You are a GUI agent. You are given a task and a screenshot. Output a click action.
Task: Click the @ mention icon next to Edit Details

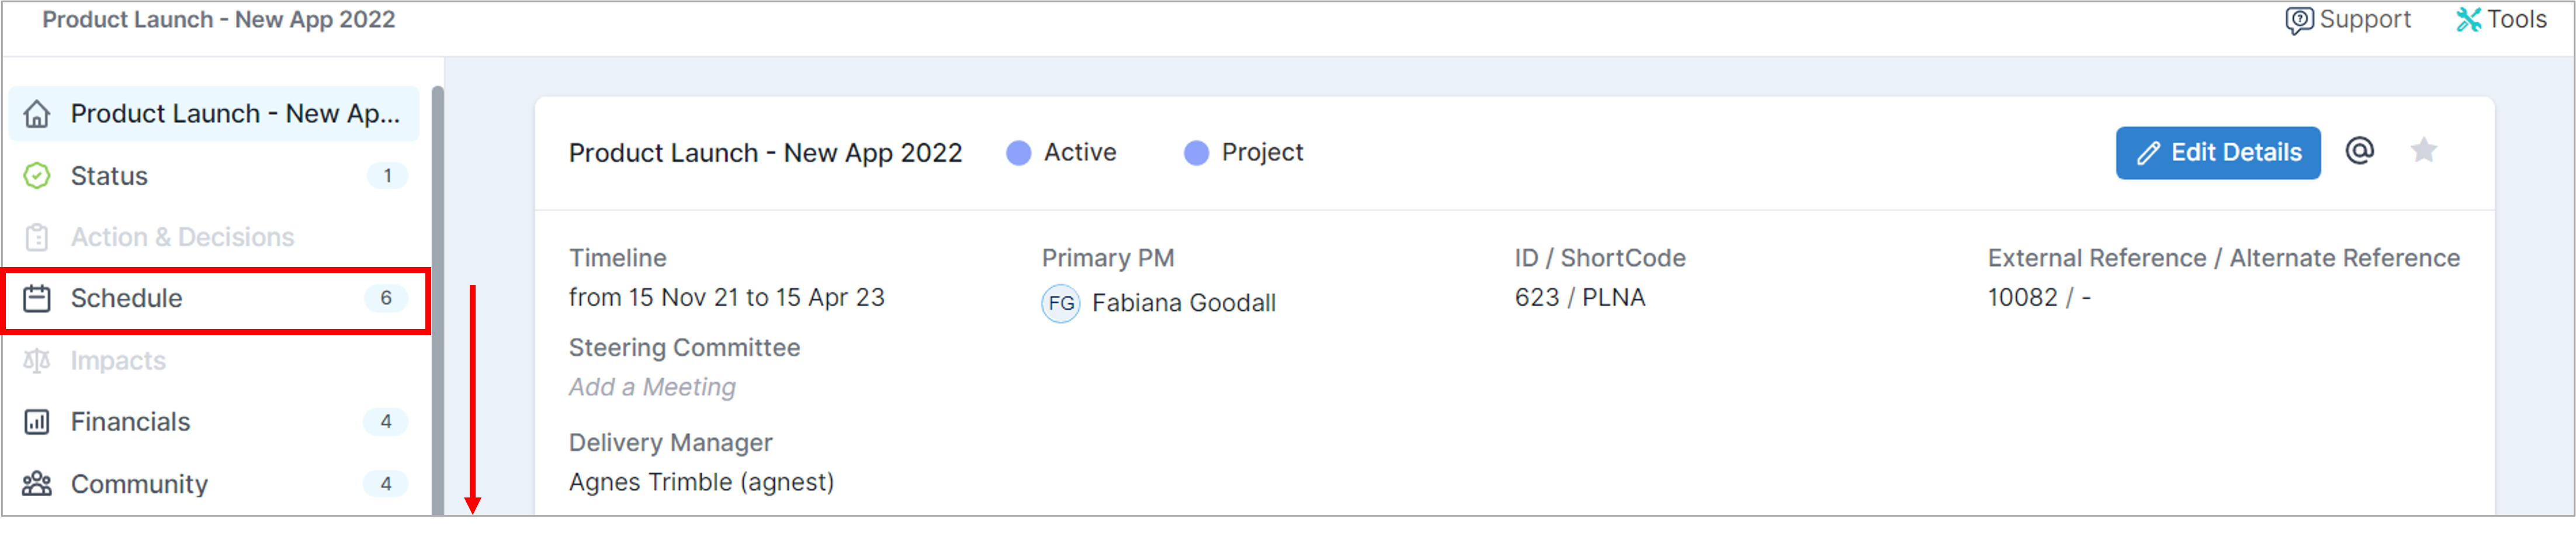pyautogui.click(x=2360, y=151)
